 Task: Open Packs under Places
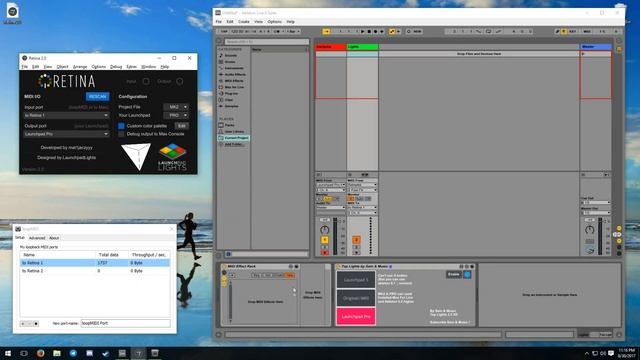229,125
